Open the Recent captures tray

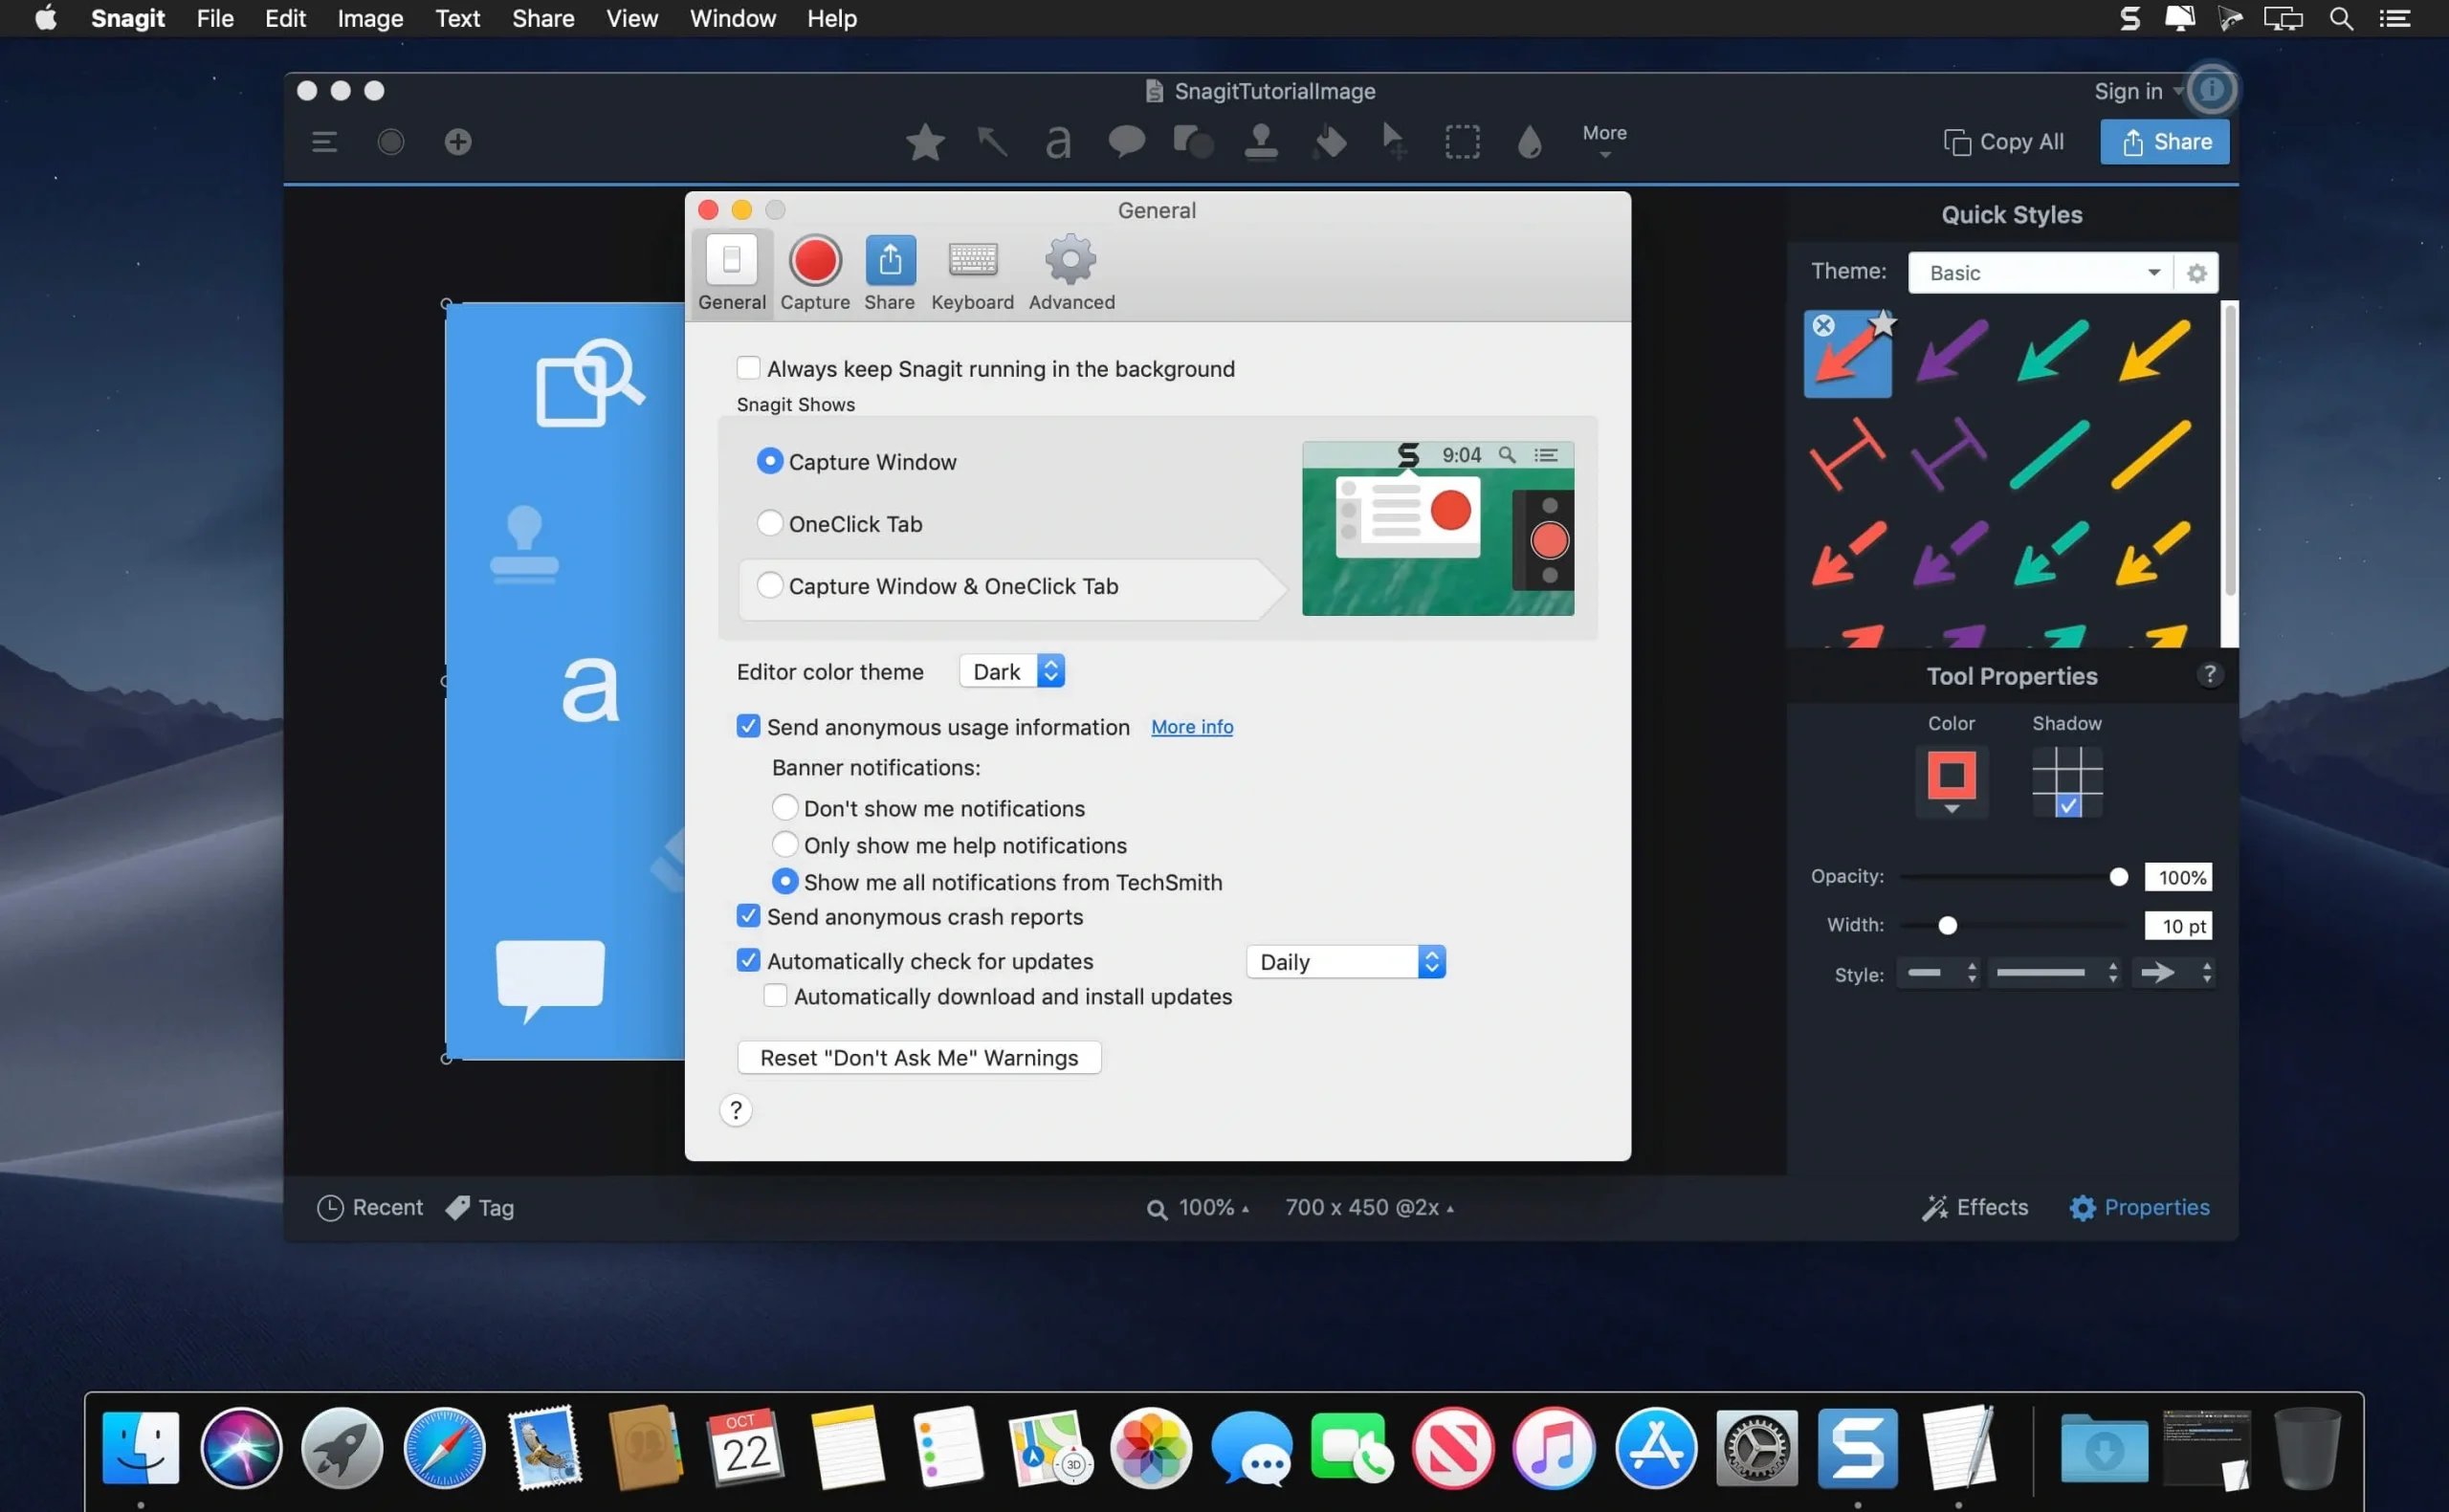[x=369, y=1207]
